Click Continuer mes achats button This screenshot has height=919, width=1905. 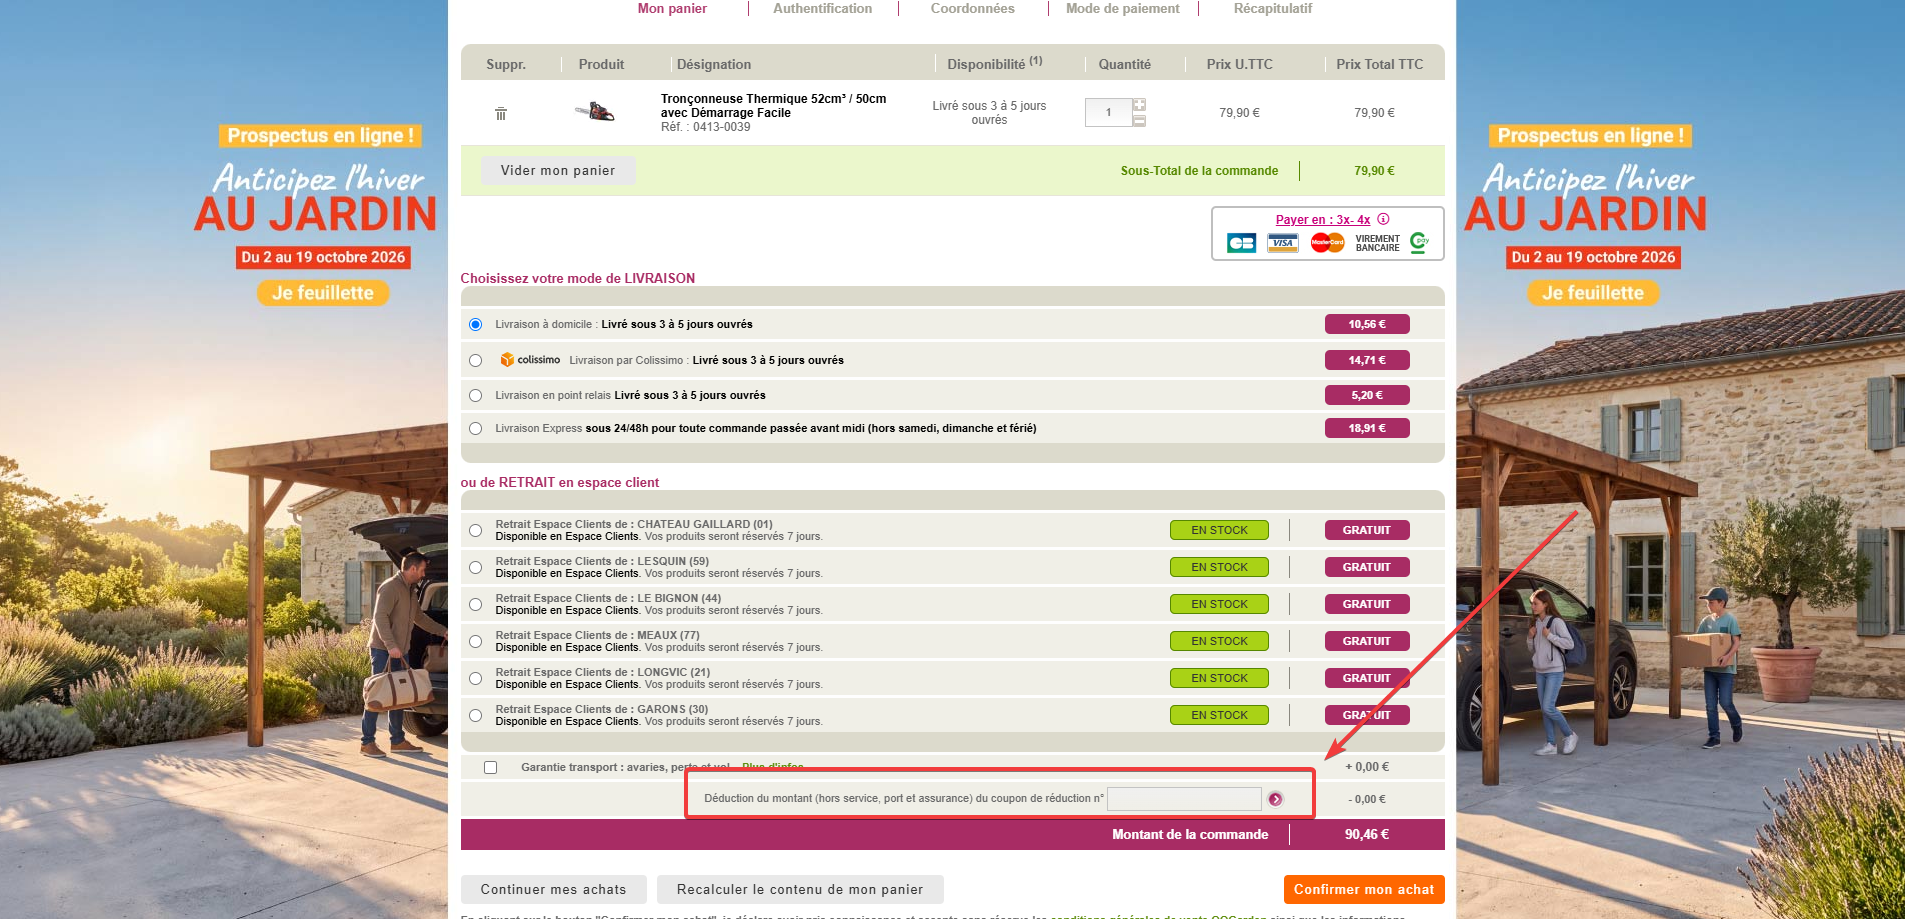[553, 889]
